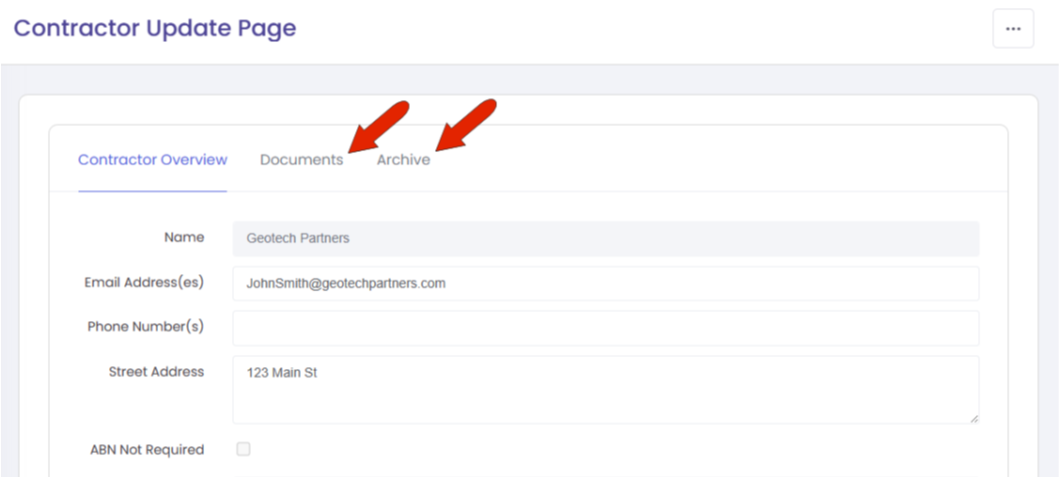Click the Name field showing Geotech Partners
The height and width of the screenshot is (477, 1061).
606,238
